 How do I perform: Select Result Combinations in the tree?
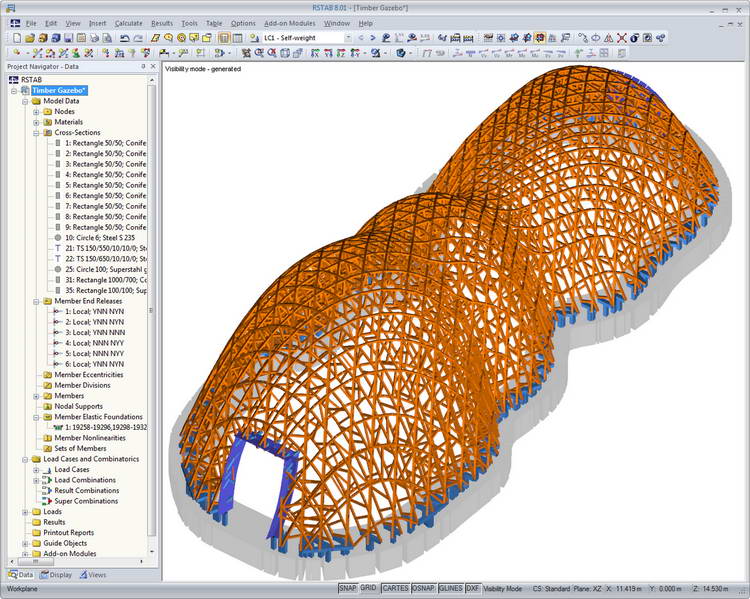click(x=87, y=490)
